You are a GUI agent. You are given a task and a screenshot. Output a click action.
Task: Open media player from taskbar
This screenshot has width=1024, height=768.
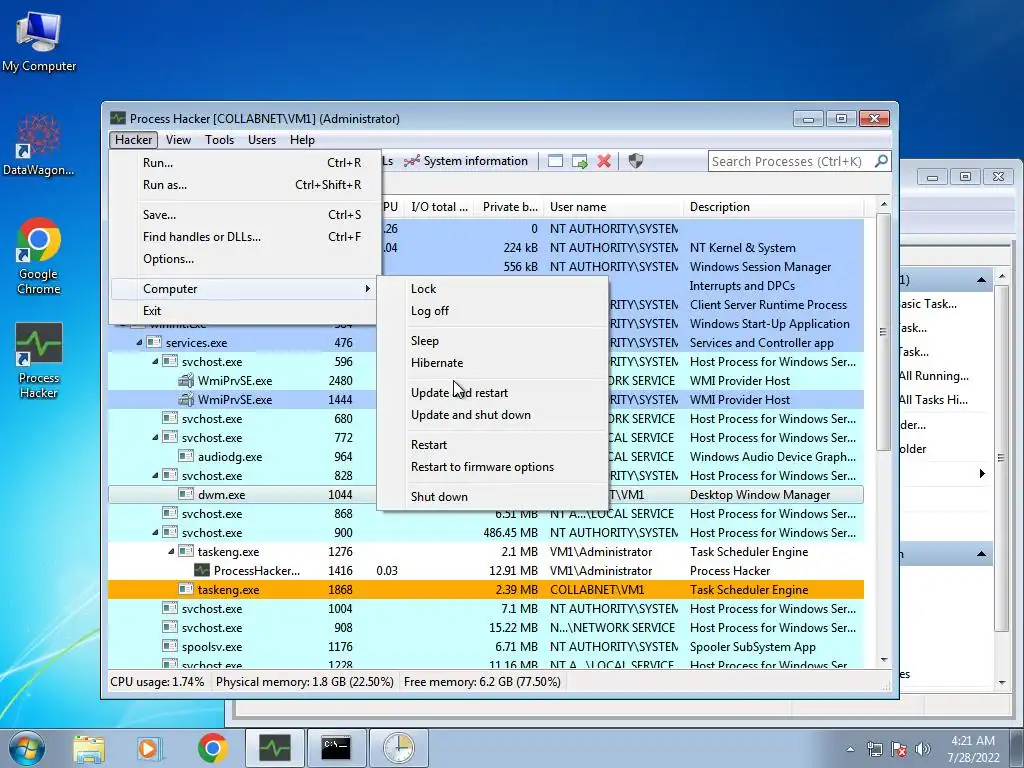tap(150, 748)
